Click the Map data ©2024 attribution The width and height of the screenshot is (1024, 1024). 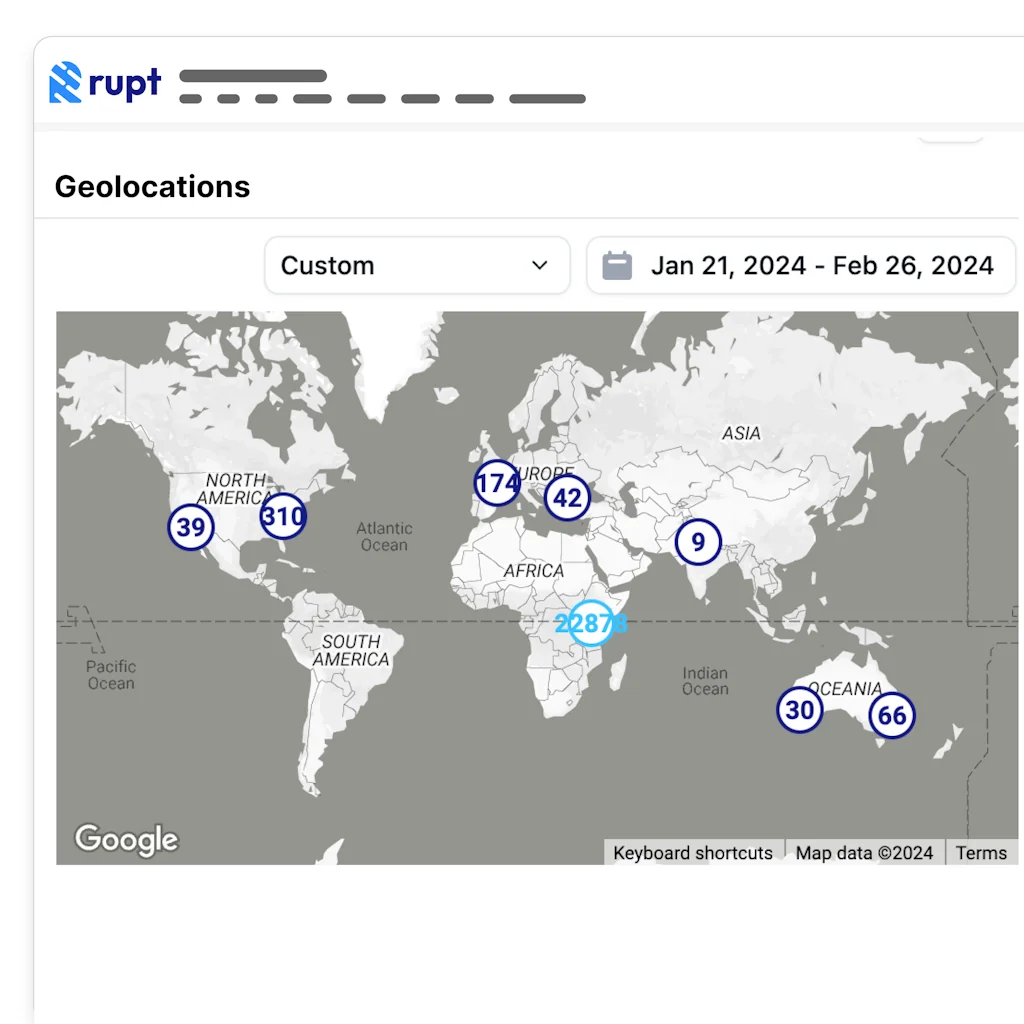tap(864, 853)
